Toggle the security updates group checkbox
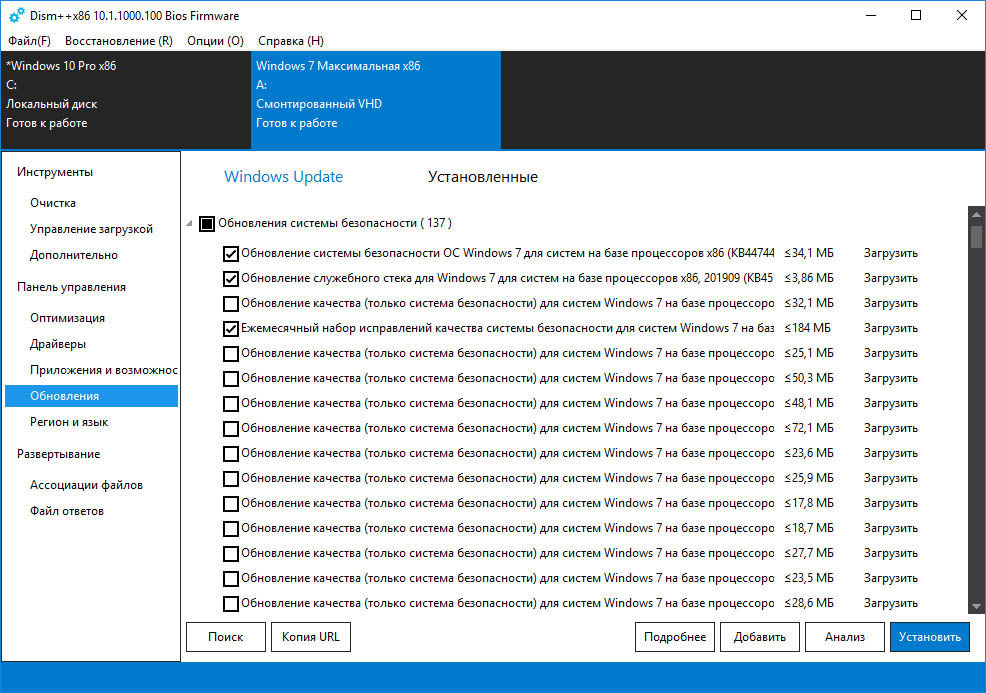Image resolution: width=986 pixels, height=693 pixels. tap(207, 224)
